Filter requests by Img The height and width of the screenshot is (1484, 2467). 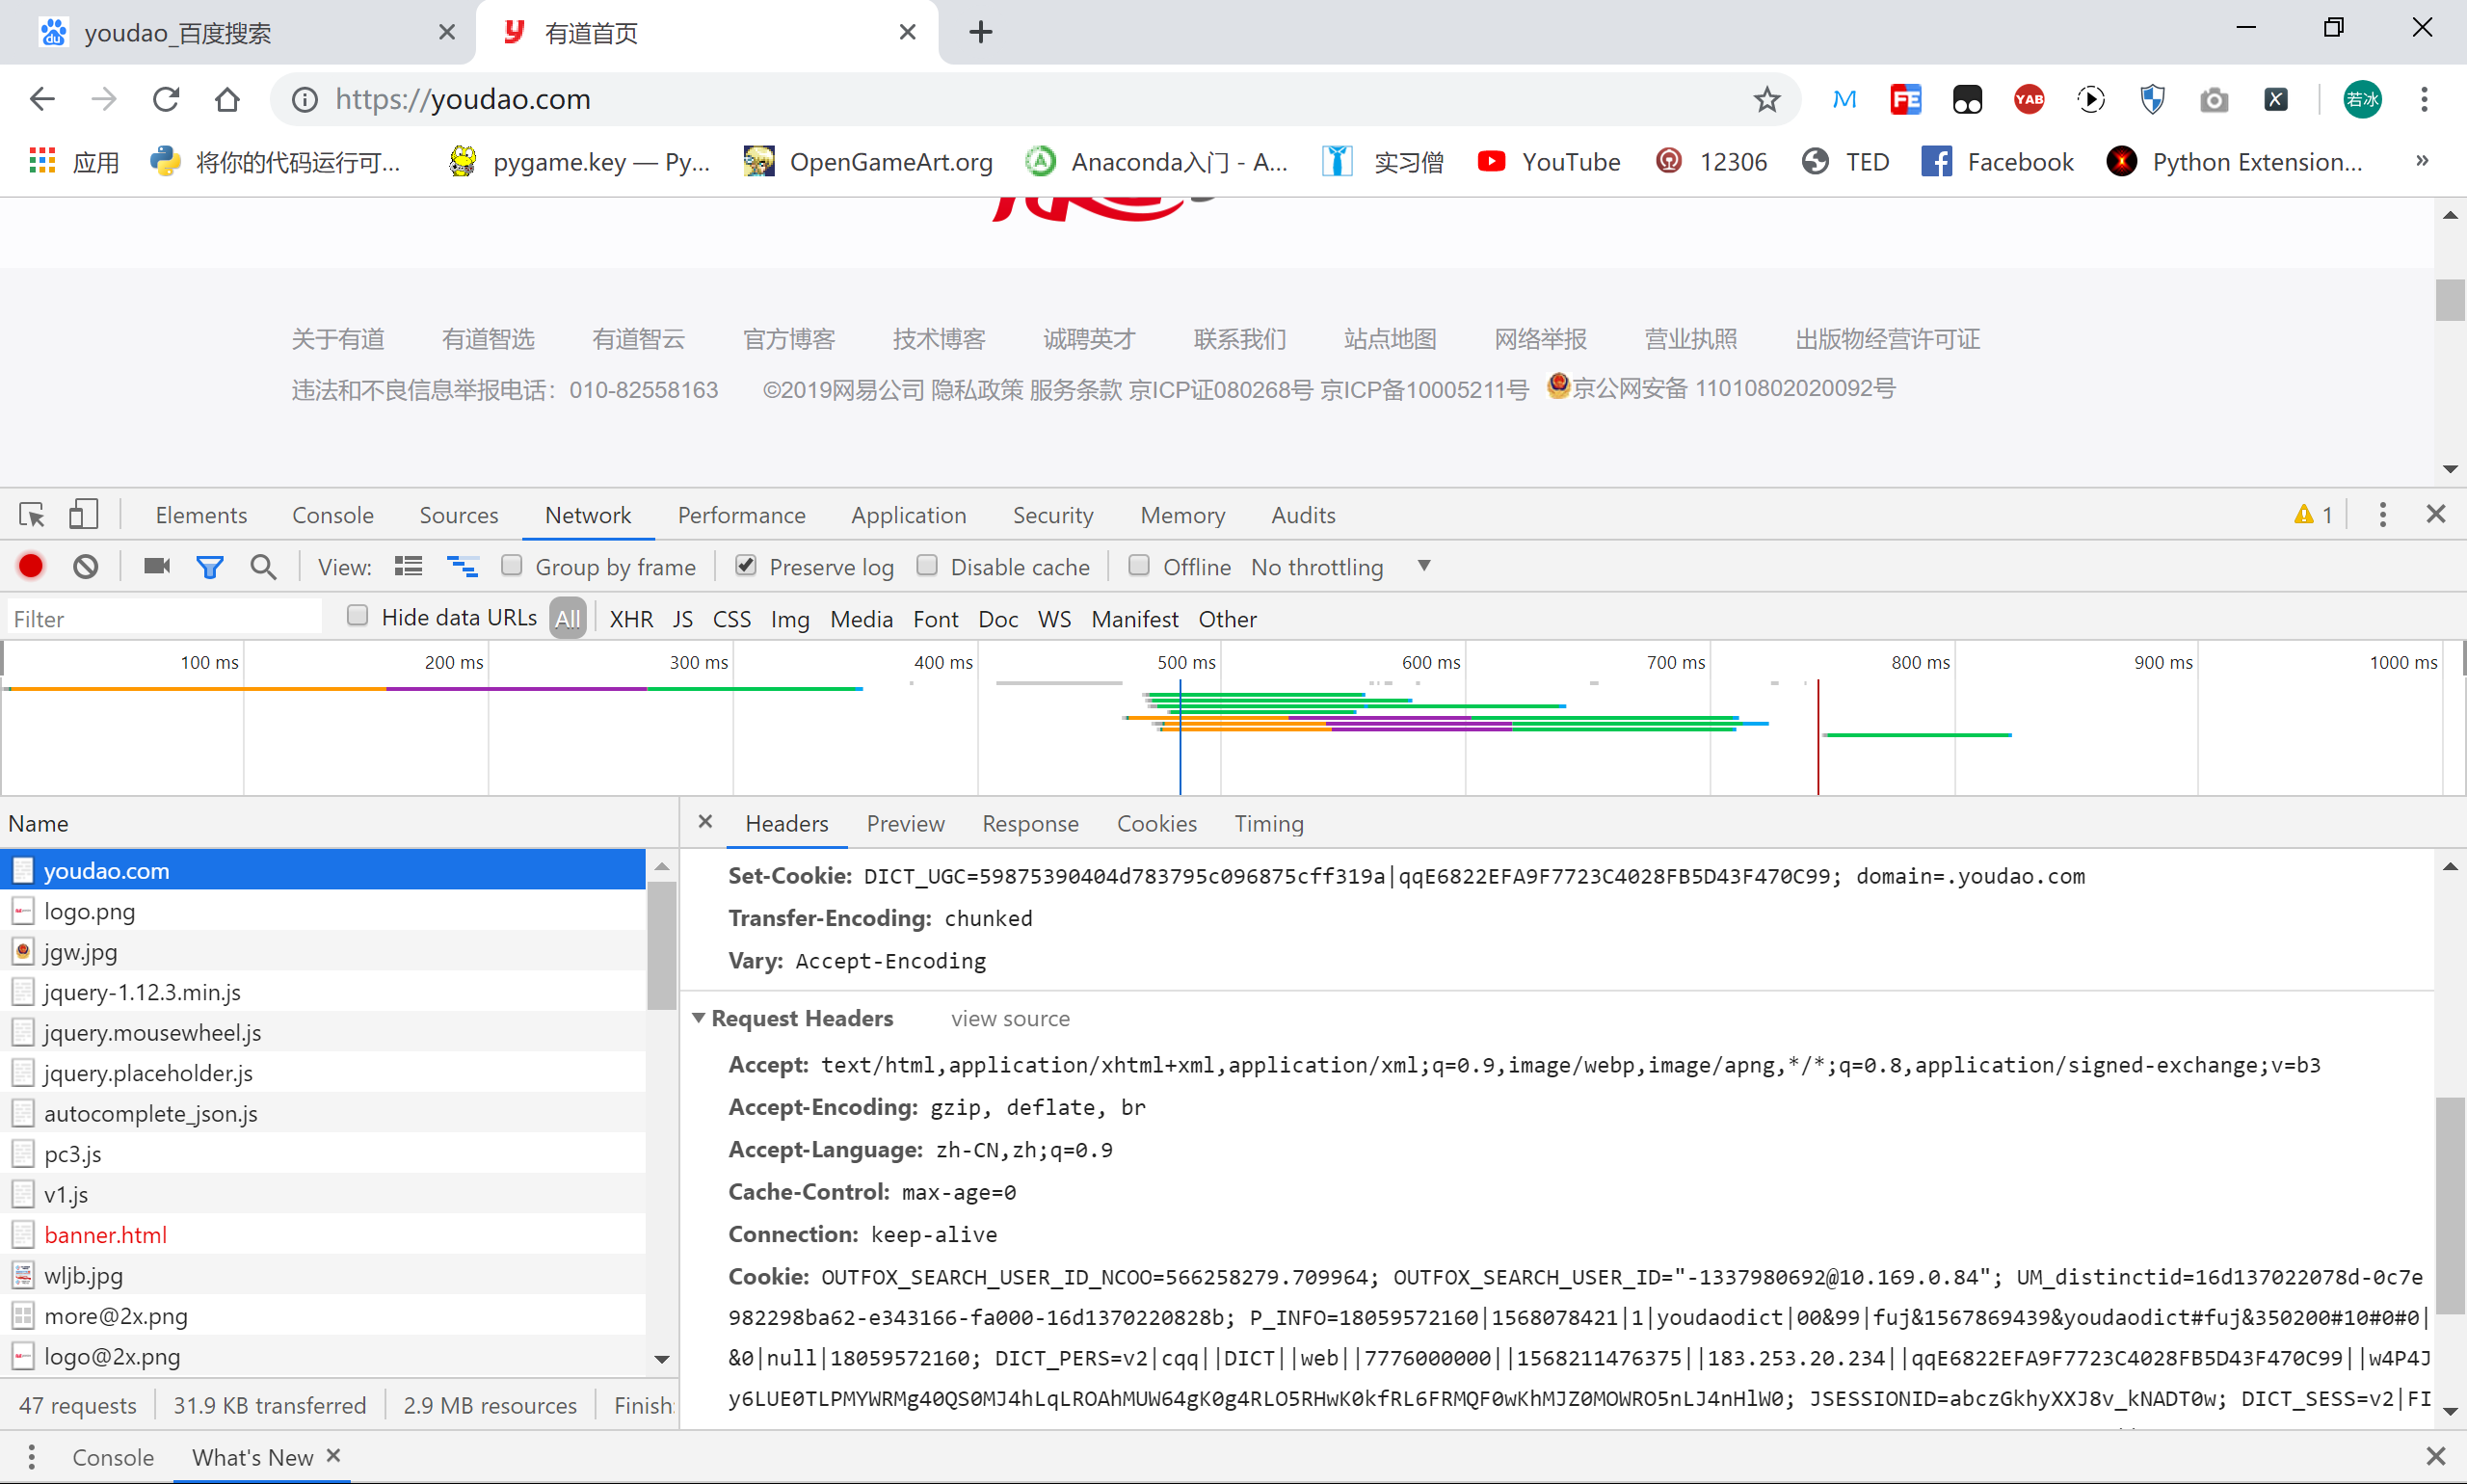point(789,619)
